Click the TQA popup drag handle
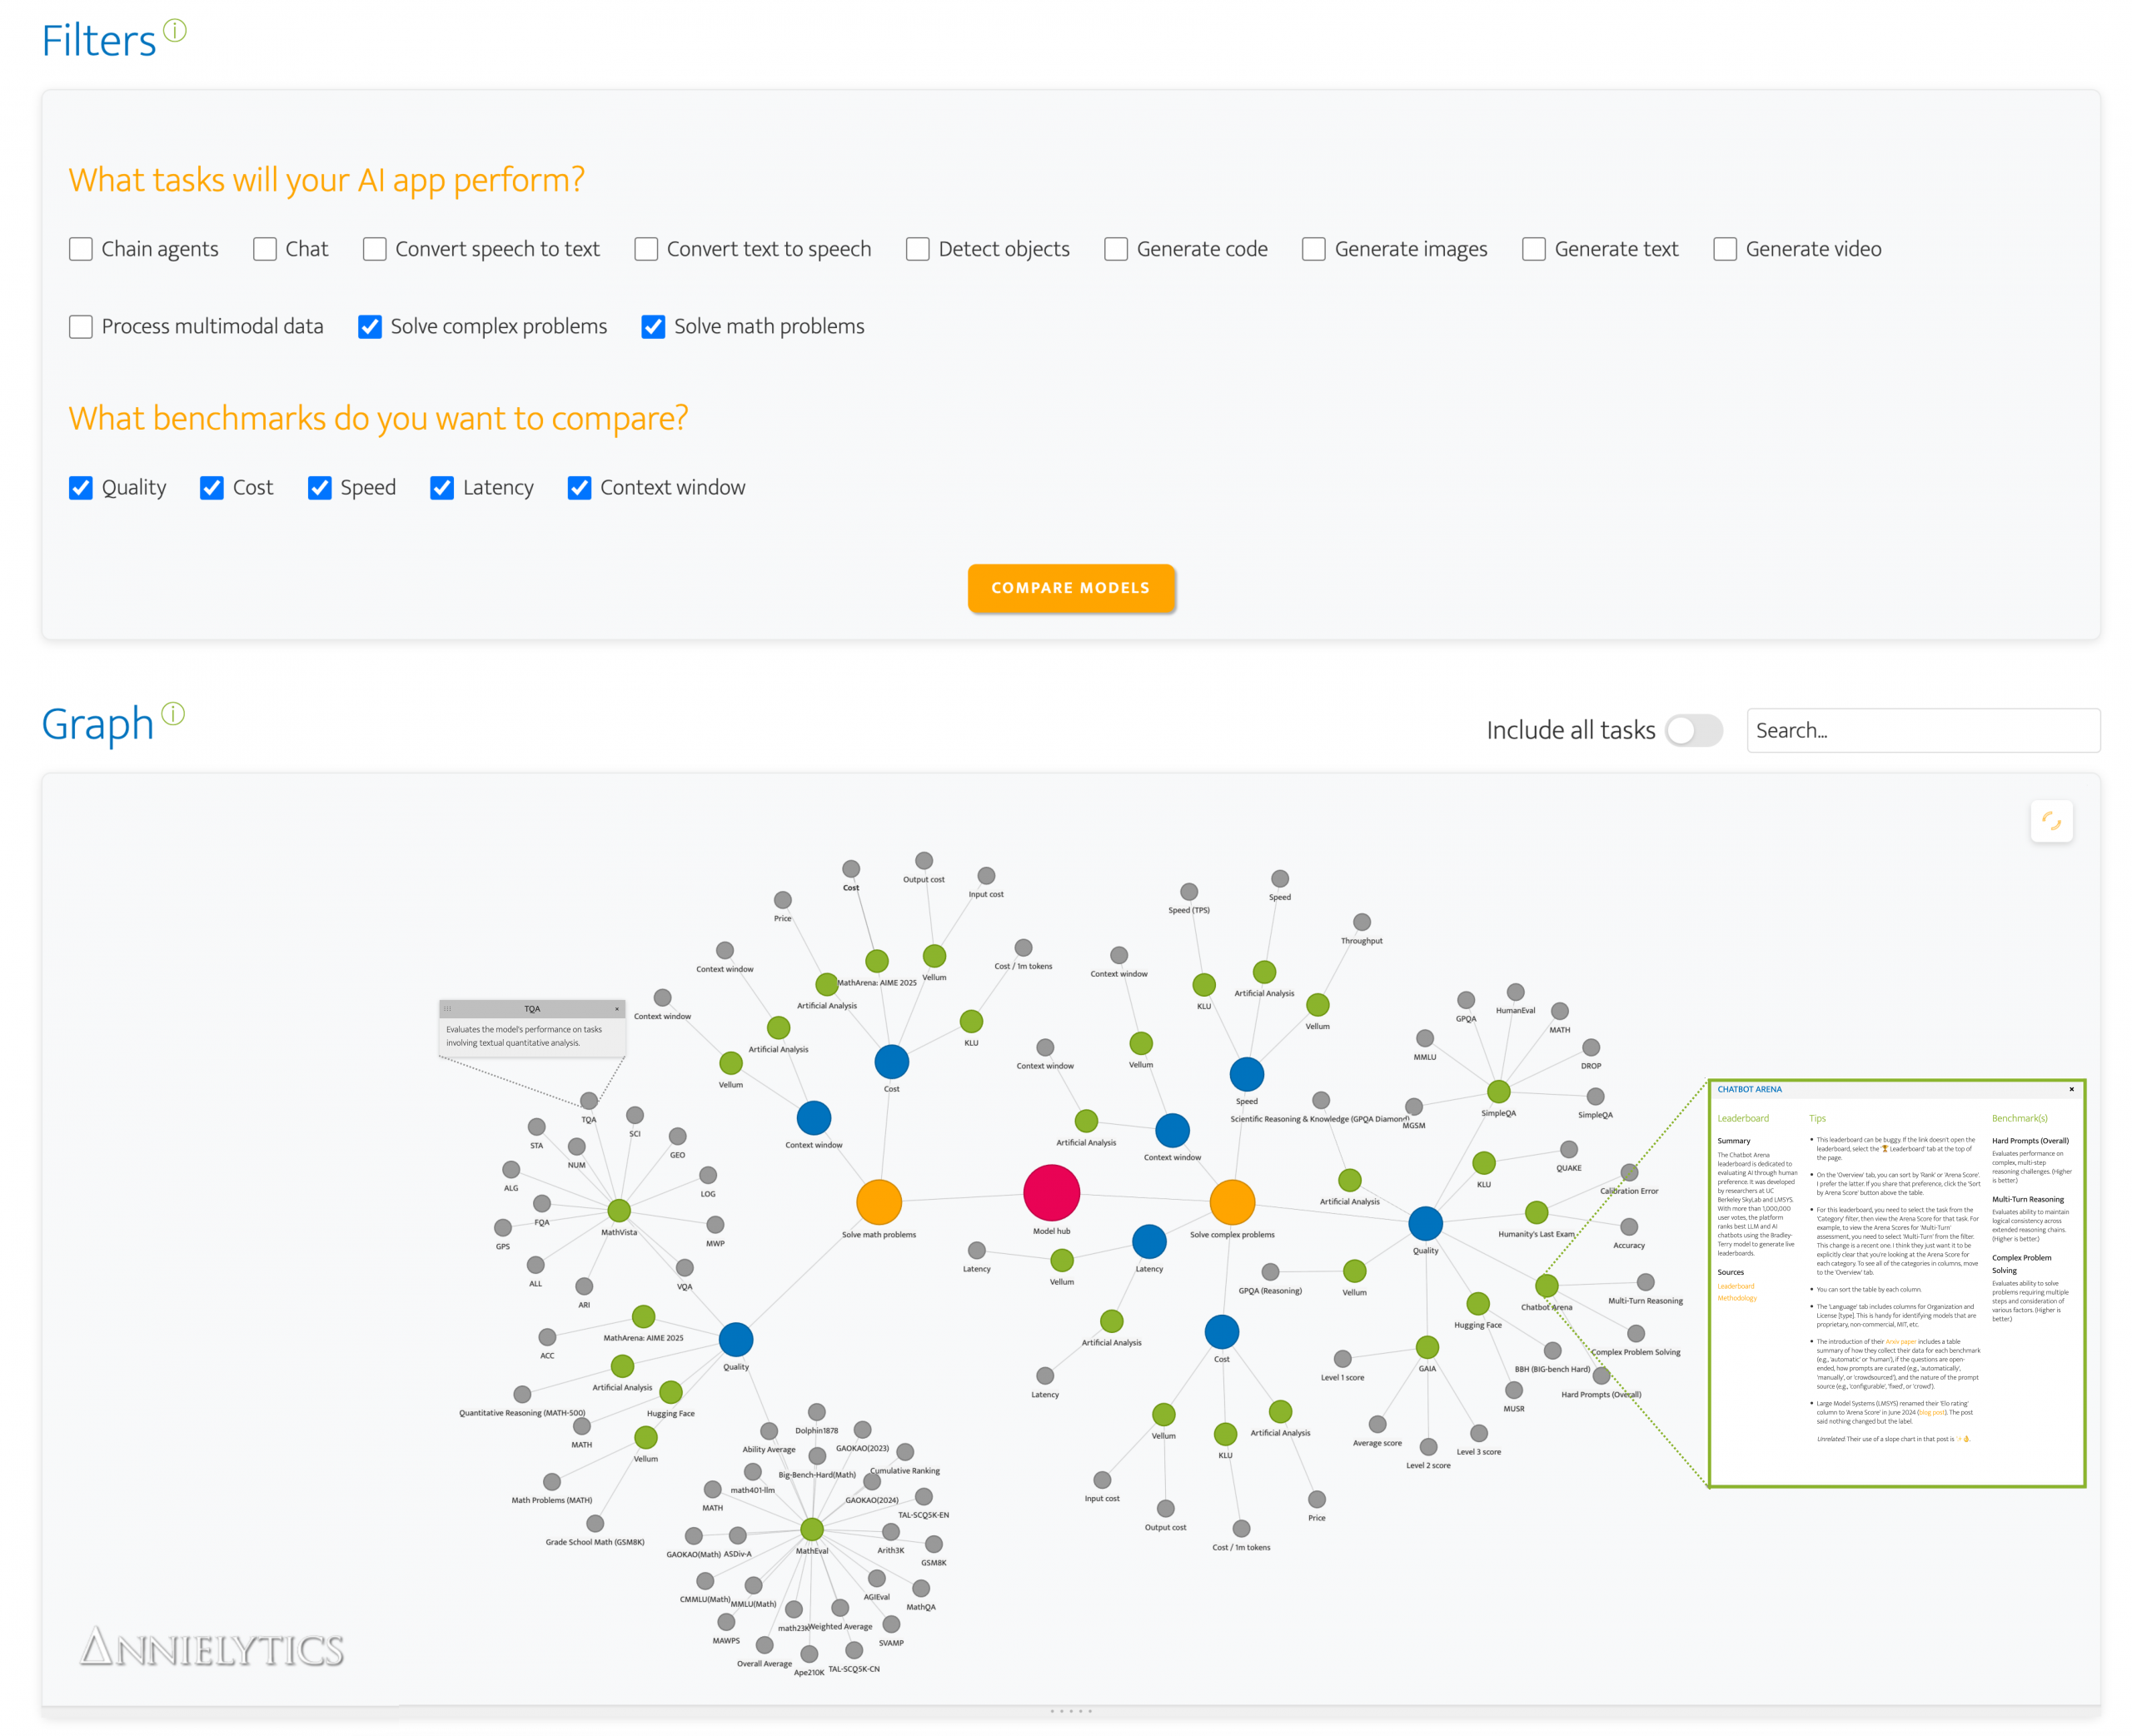Viewport: 2132px width, 1736px height. pos(448,1009)
